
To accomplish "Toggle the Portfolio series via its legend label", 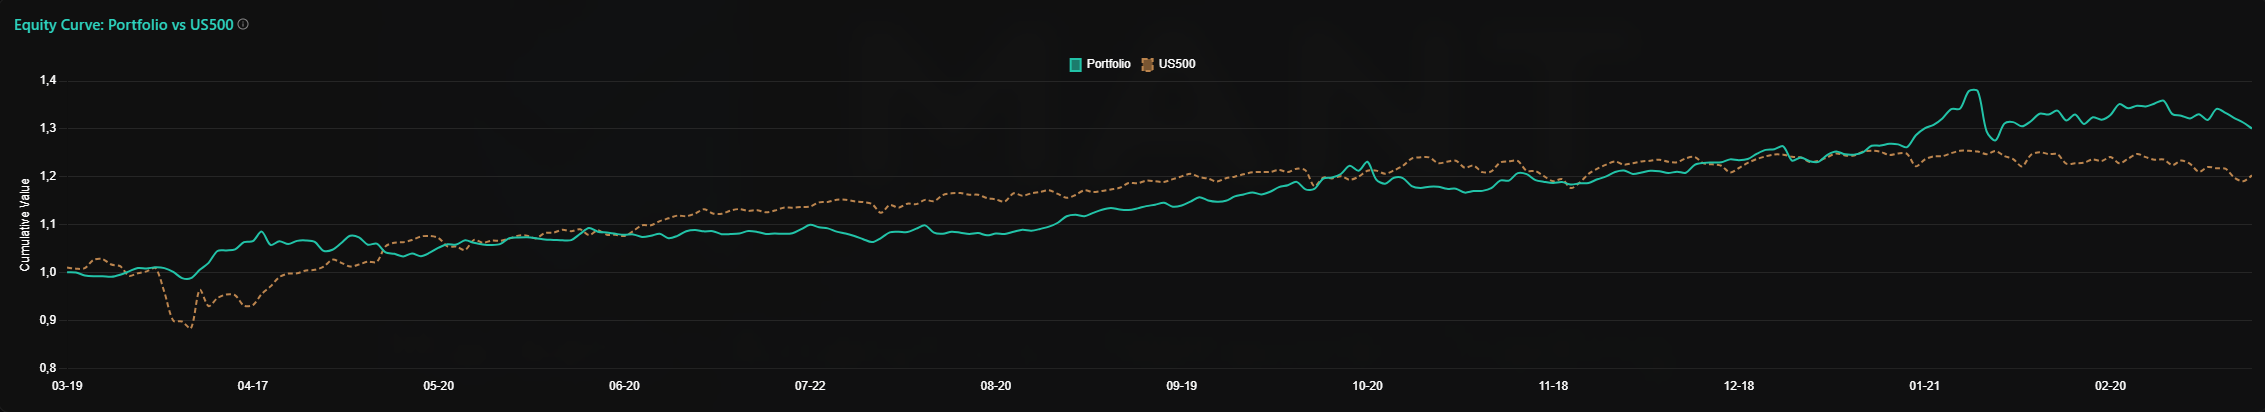I will point(1108,64).
